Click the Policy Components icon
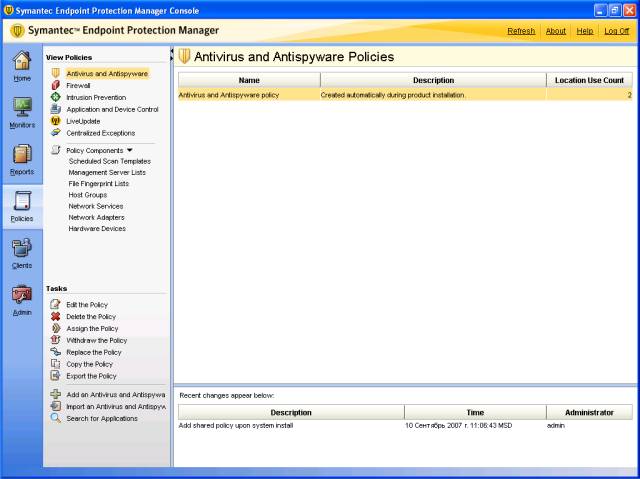This screenshot has height=479, width=640. [56, 150]
